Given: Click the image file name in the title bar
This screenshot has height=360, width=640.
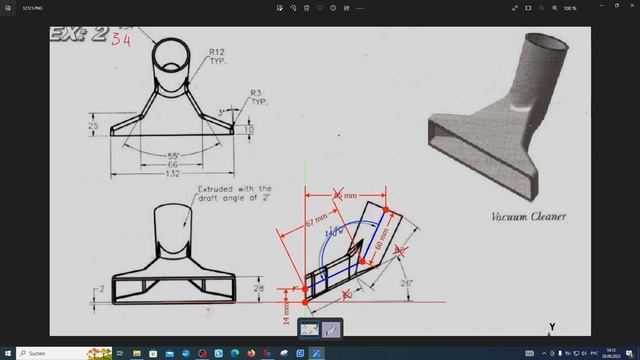Looking at the screenshot, I should 32,8.
